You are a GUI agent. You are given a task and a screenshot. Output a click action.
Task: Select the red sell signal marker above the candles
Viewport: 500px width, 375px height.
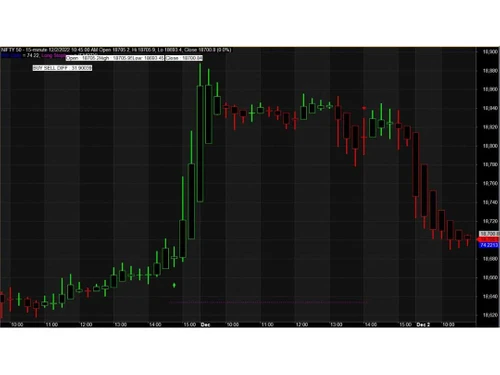[x=364, y=108]
